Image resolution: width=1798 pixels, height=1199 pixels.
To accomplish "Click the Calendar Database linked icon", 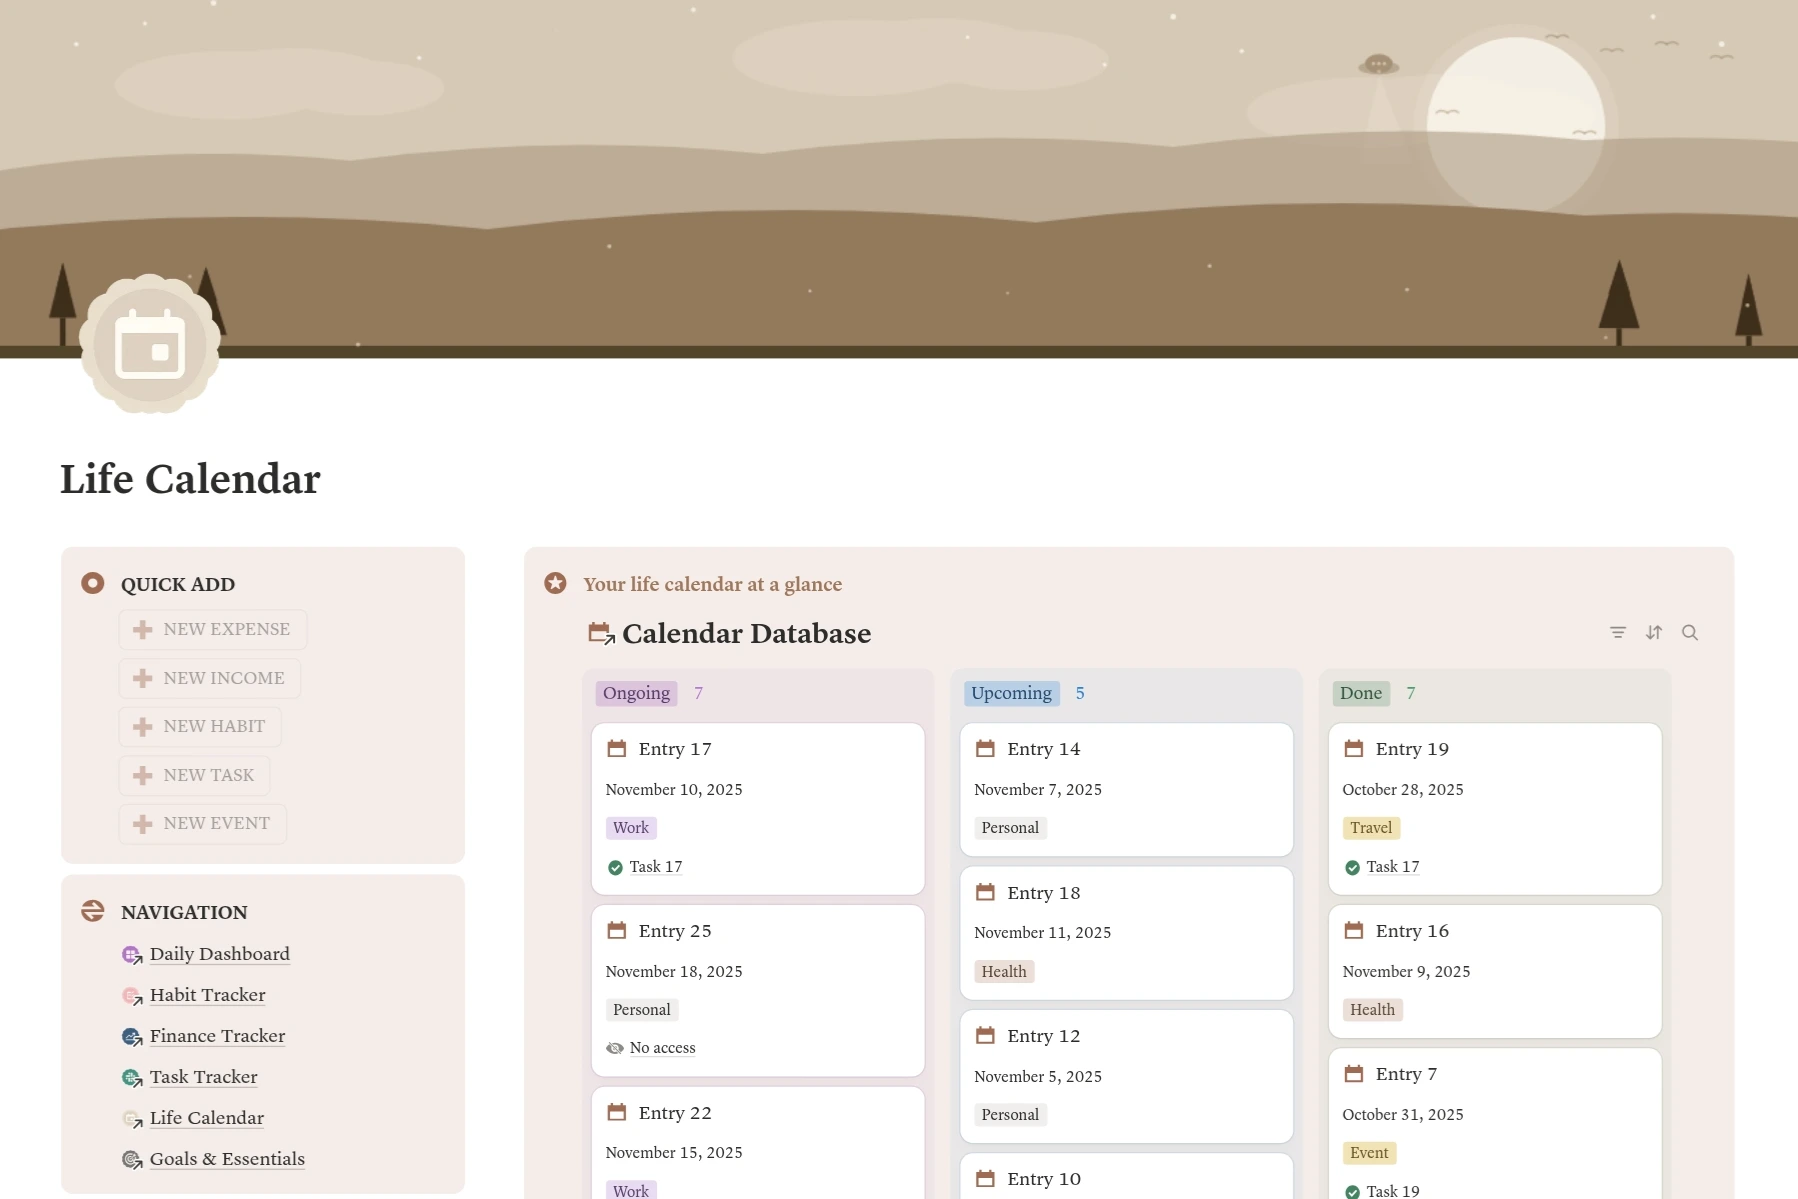I will 601,634.
